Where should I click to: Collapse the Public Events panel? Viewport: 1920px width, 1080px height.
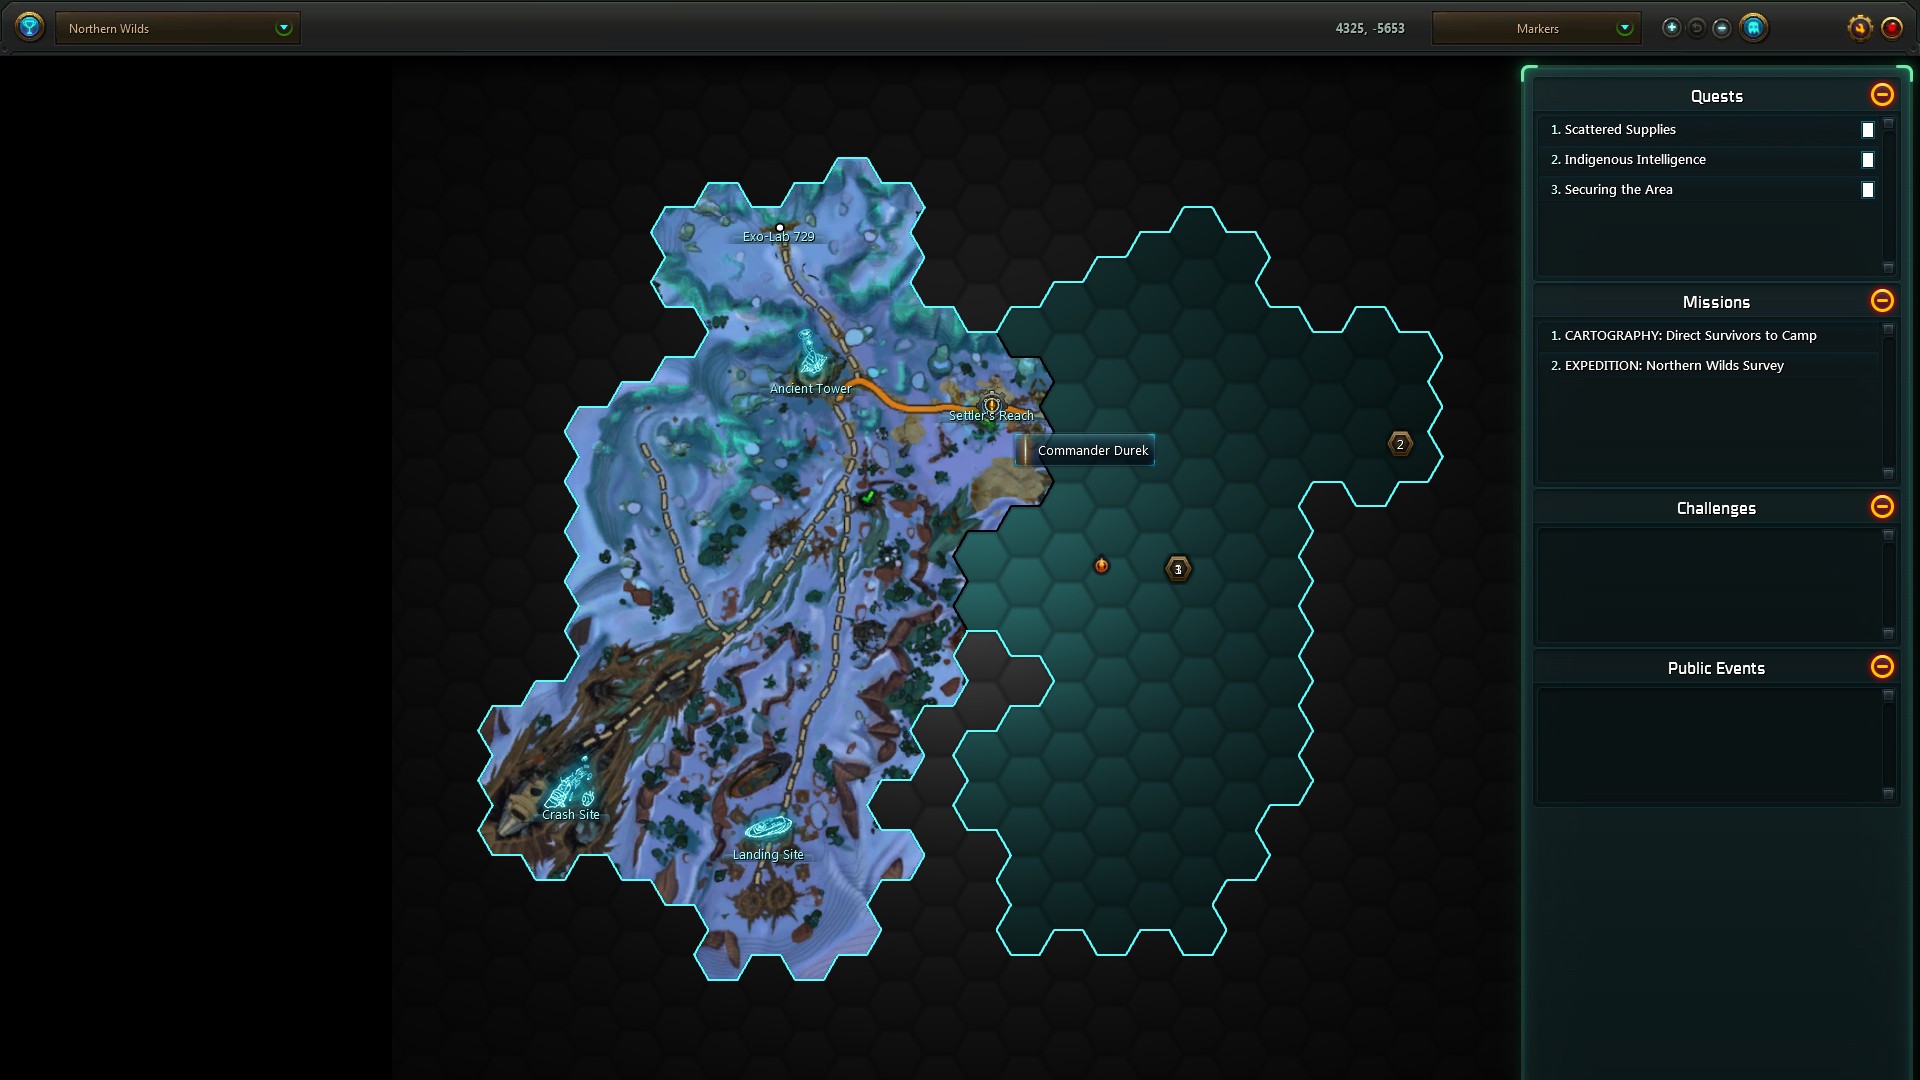point(1882,667)
